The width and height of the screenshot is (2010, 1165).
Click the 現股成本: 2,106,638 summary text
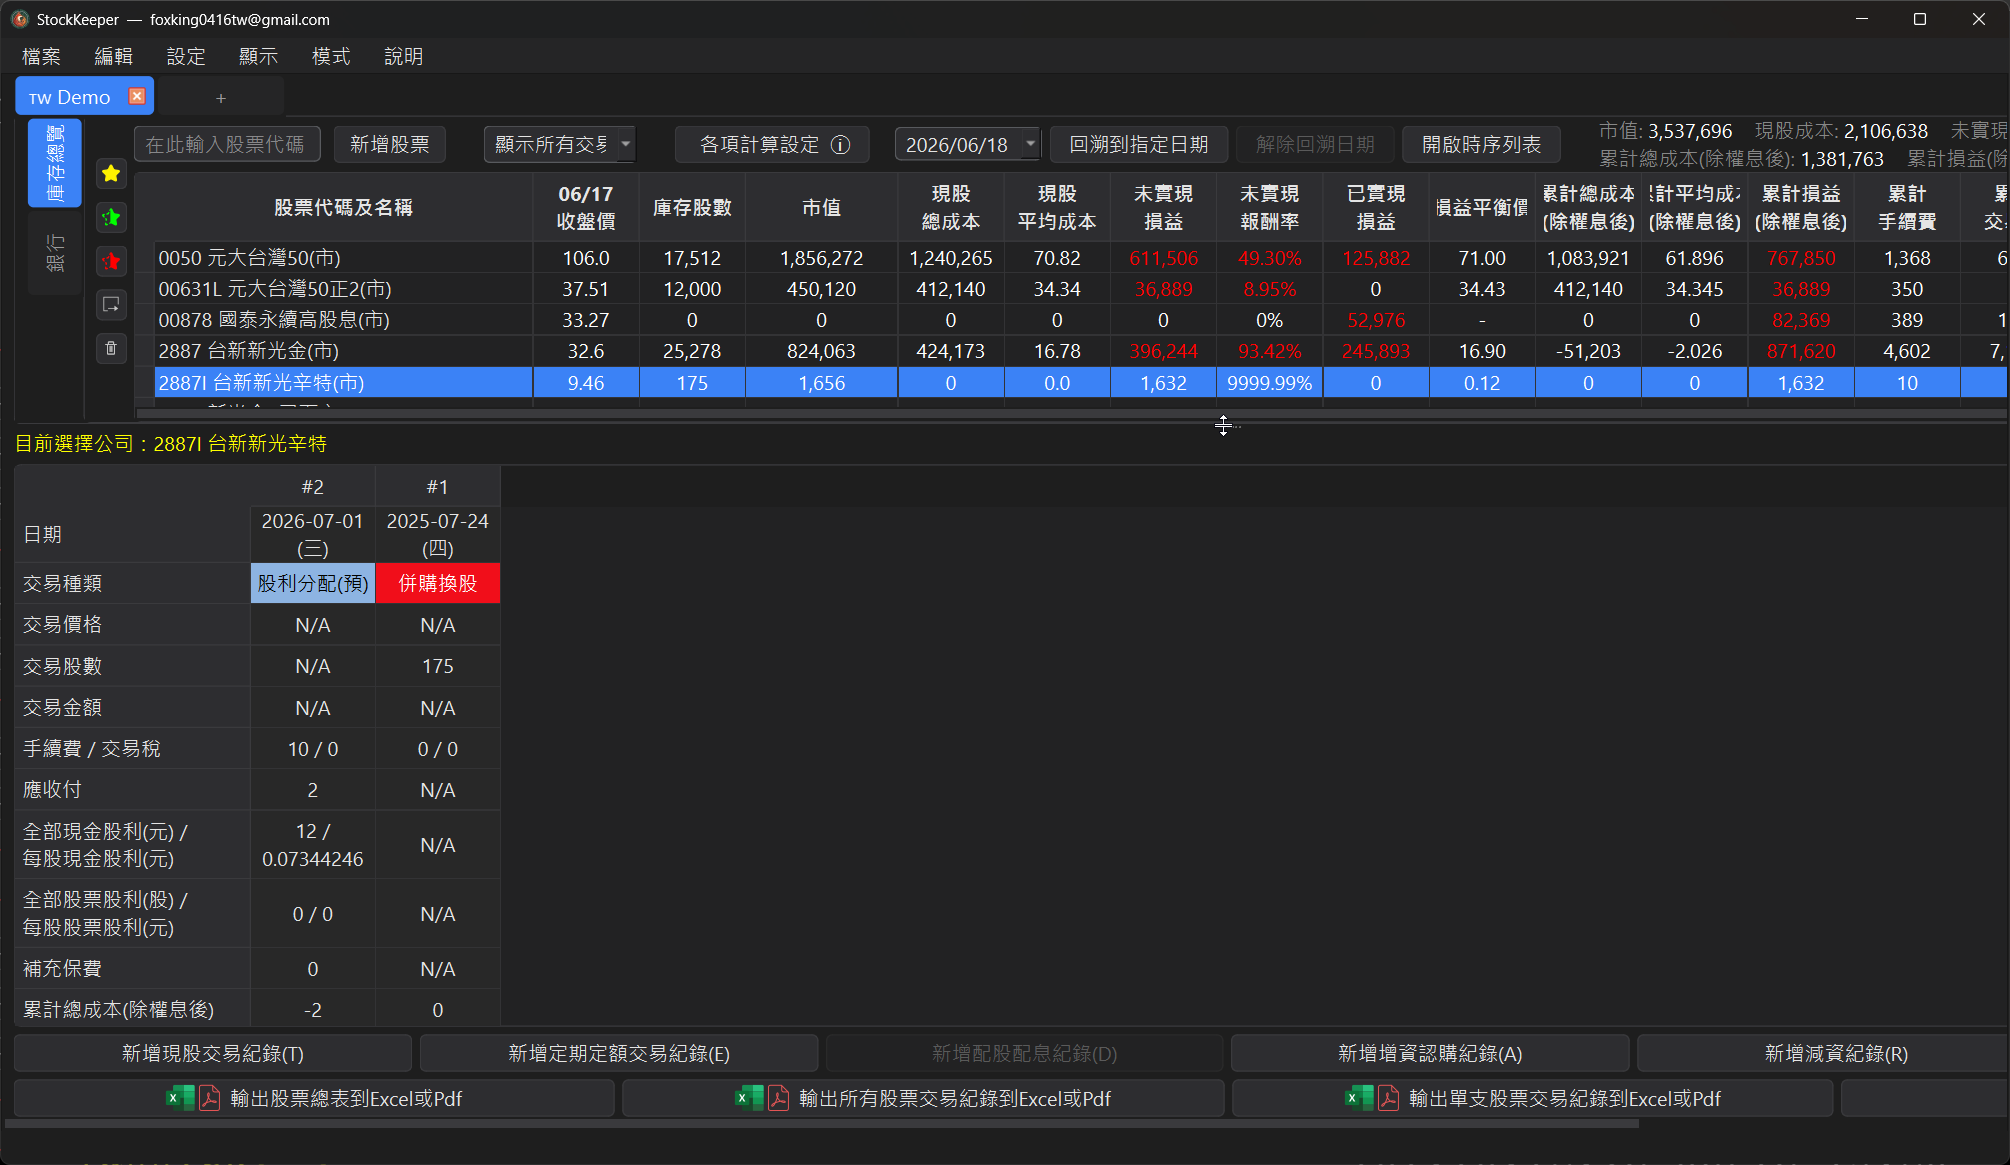[1841, 131]
